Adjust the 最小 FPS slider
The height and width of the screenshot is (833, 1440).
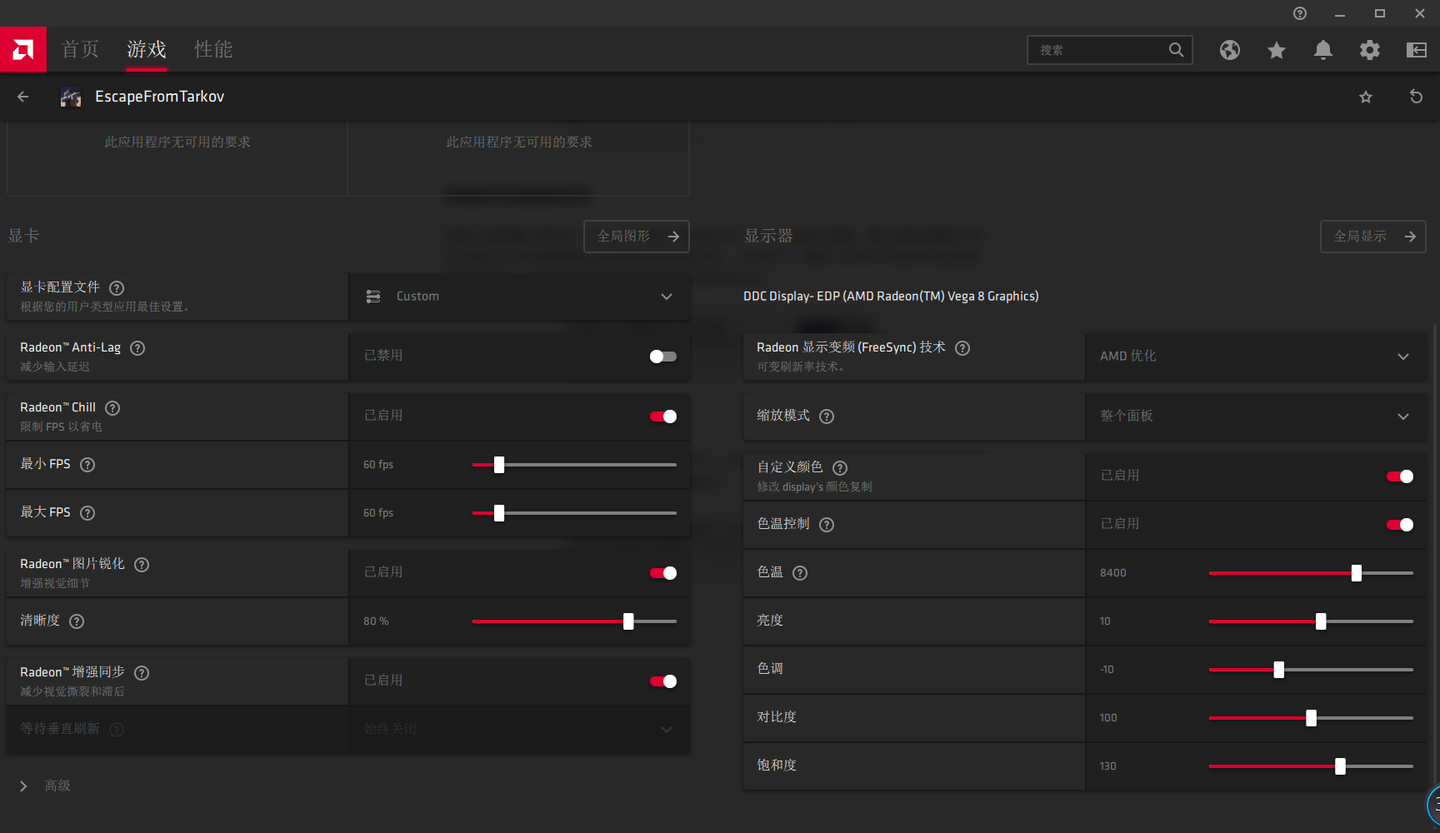(574, 465)
